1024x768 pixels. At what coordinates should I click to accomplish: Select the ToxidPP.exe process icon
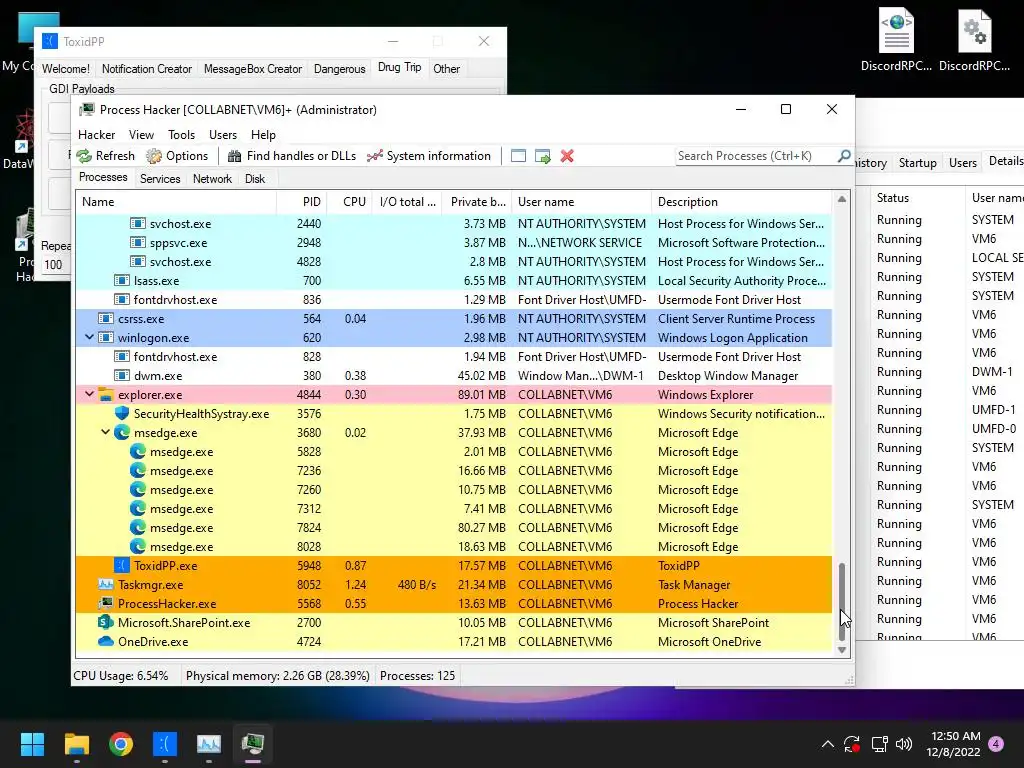click(x=121, y=566)
